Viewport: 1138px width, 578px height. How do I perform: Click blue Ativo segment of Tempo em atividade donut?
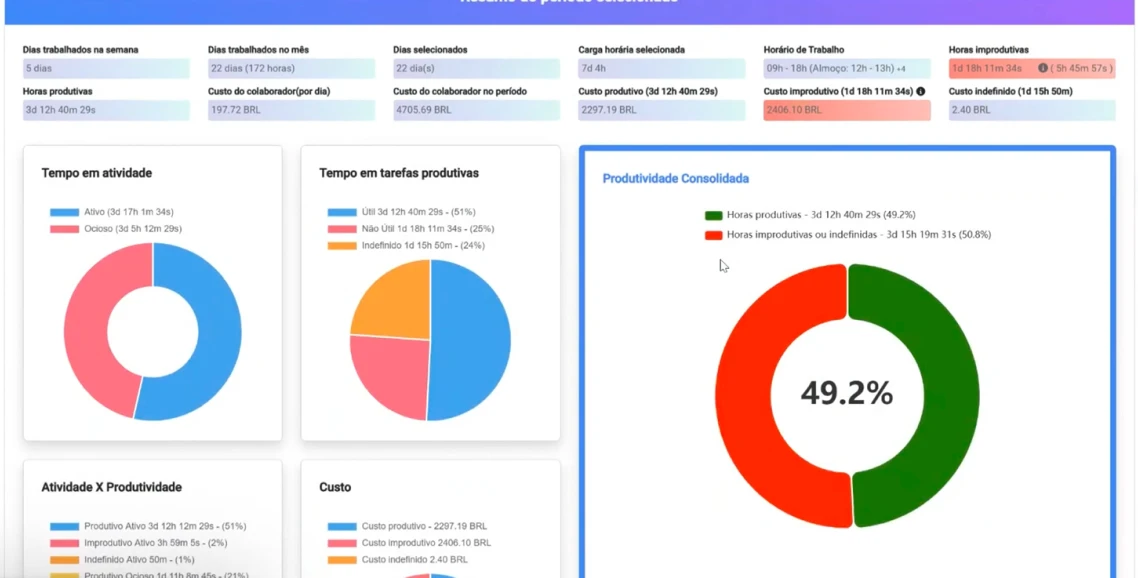pos(220,334)
